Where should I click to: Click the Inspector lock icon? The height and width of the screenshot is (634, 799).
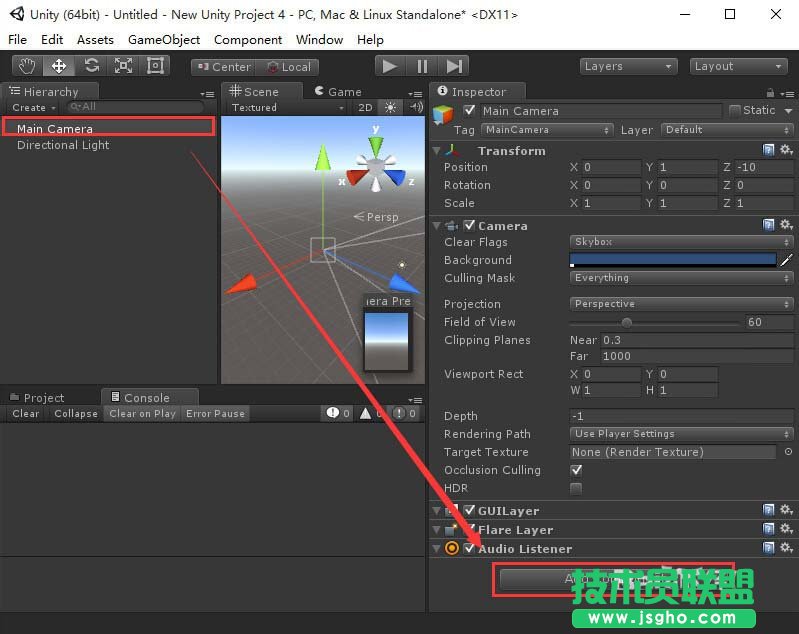pos(770,93)
